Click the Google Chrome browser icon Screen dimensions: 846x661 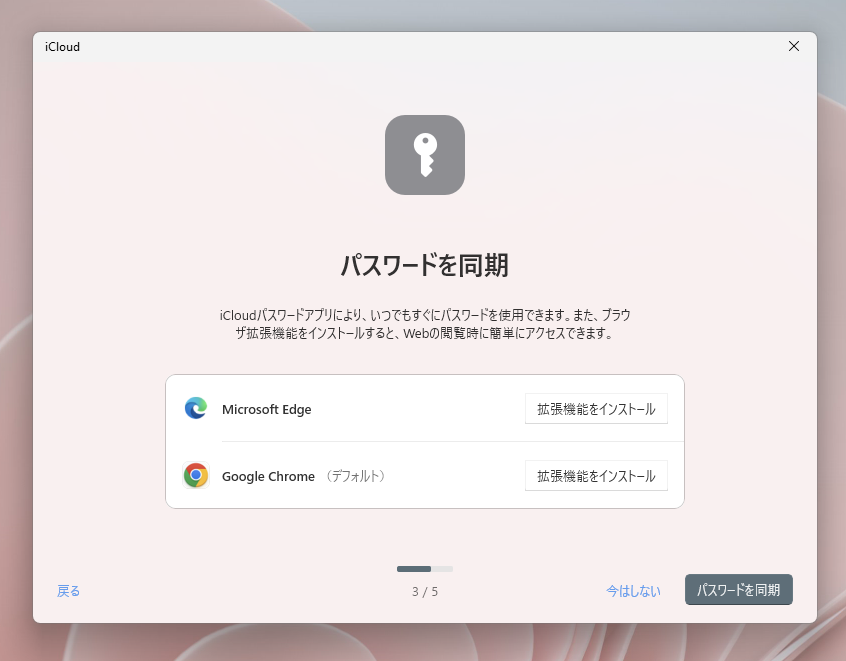[x=196, y=475]
